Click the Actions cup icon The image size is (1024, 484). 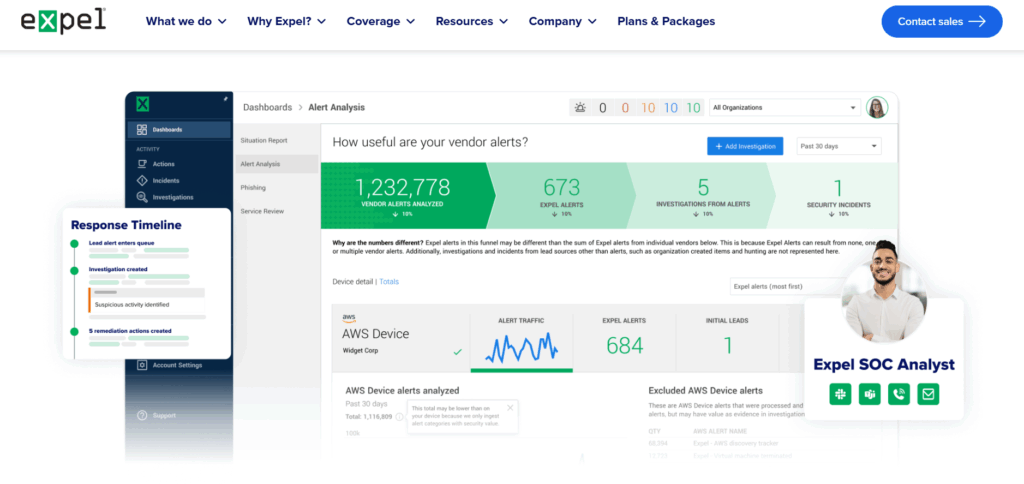click(x=142, y=164)
